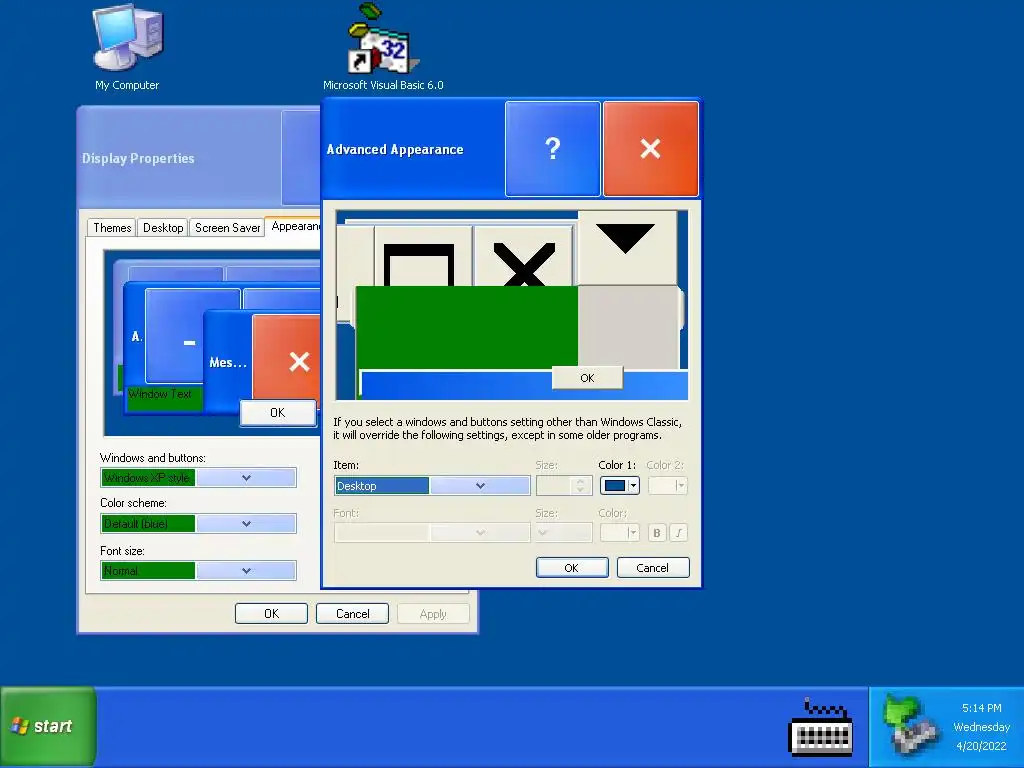
Task: Click the disabled Font Size dropdown
Action: coord(564,533)
